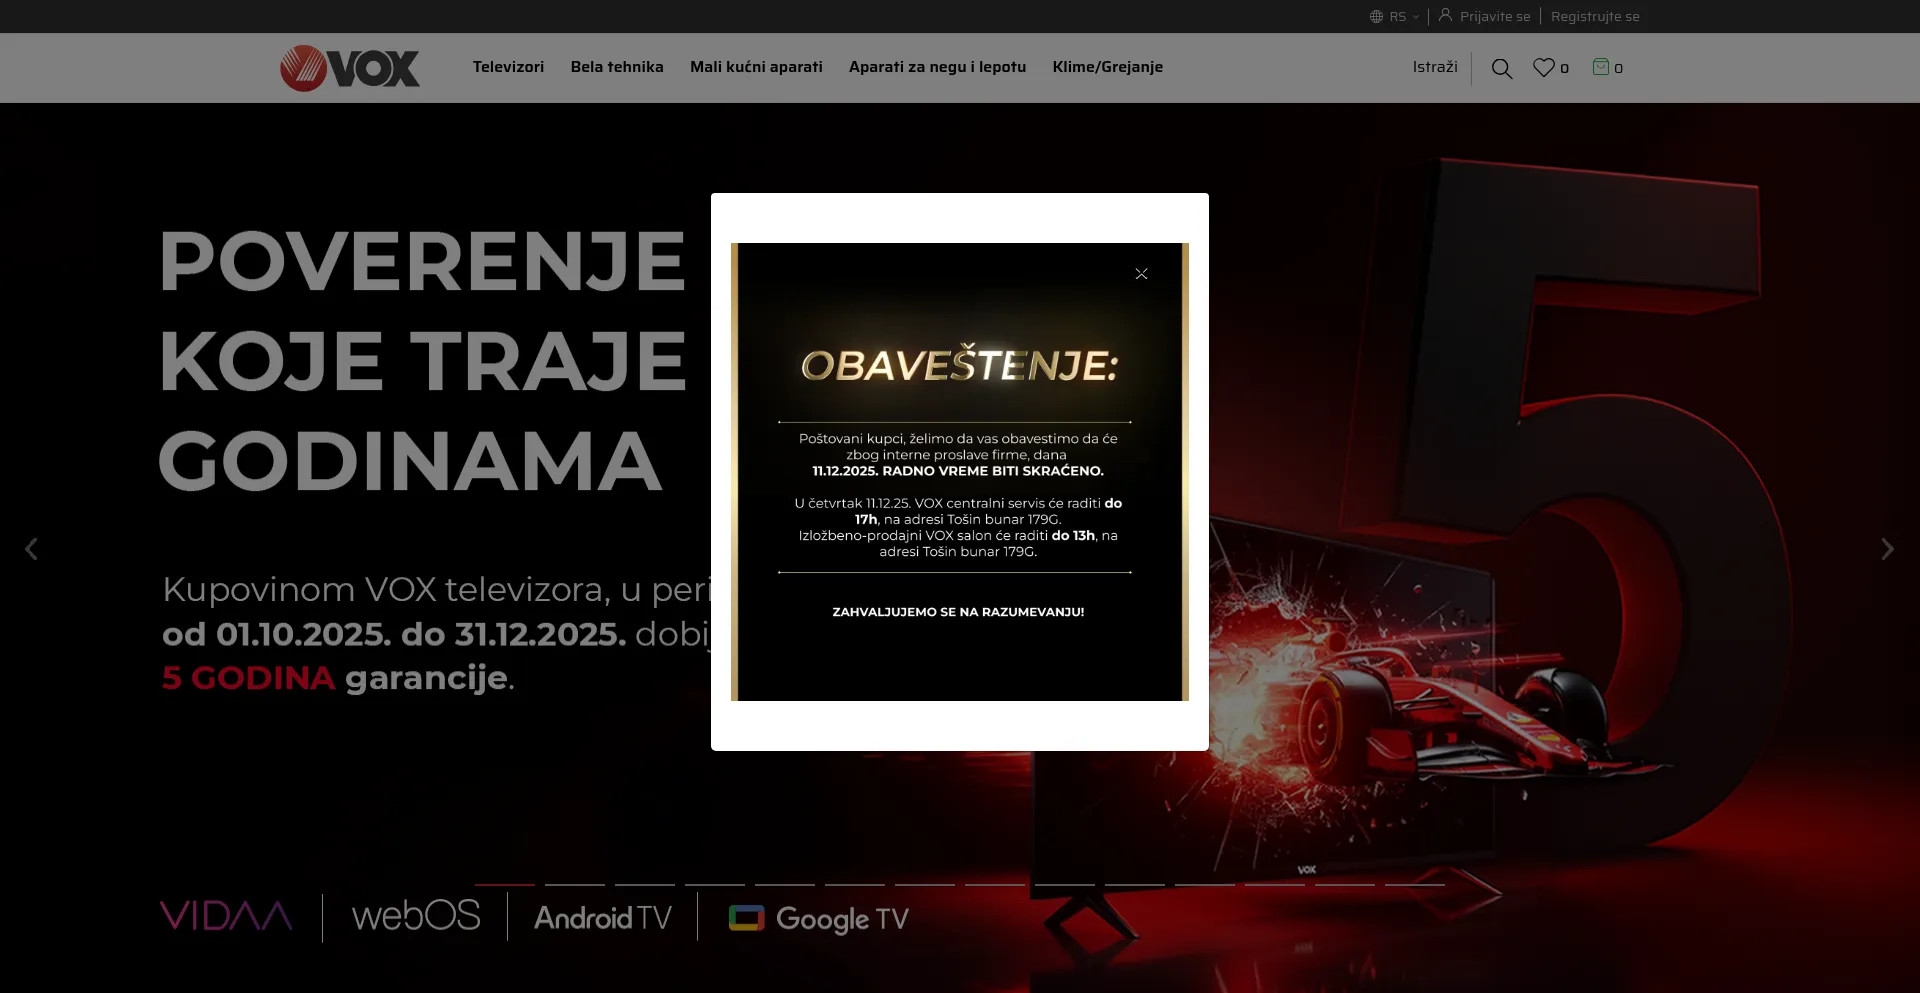This screenshot has width=1920, height=993.
Task: Open the wishlist heart icon
Action: 1543,68
